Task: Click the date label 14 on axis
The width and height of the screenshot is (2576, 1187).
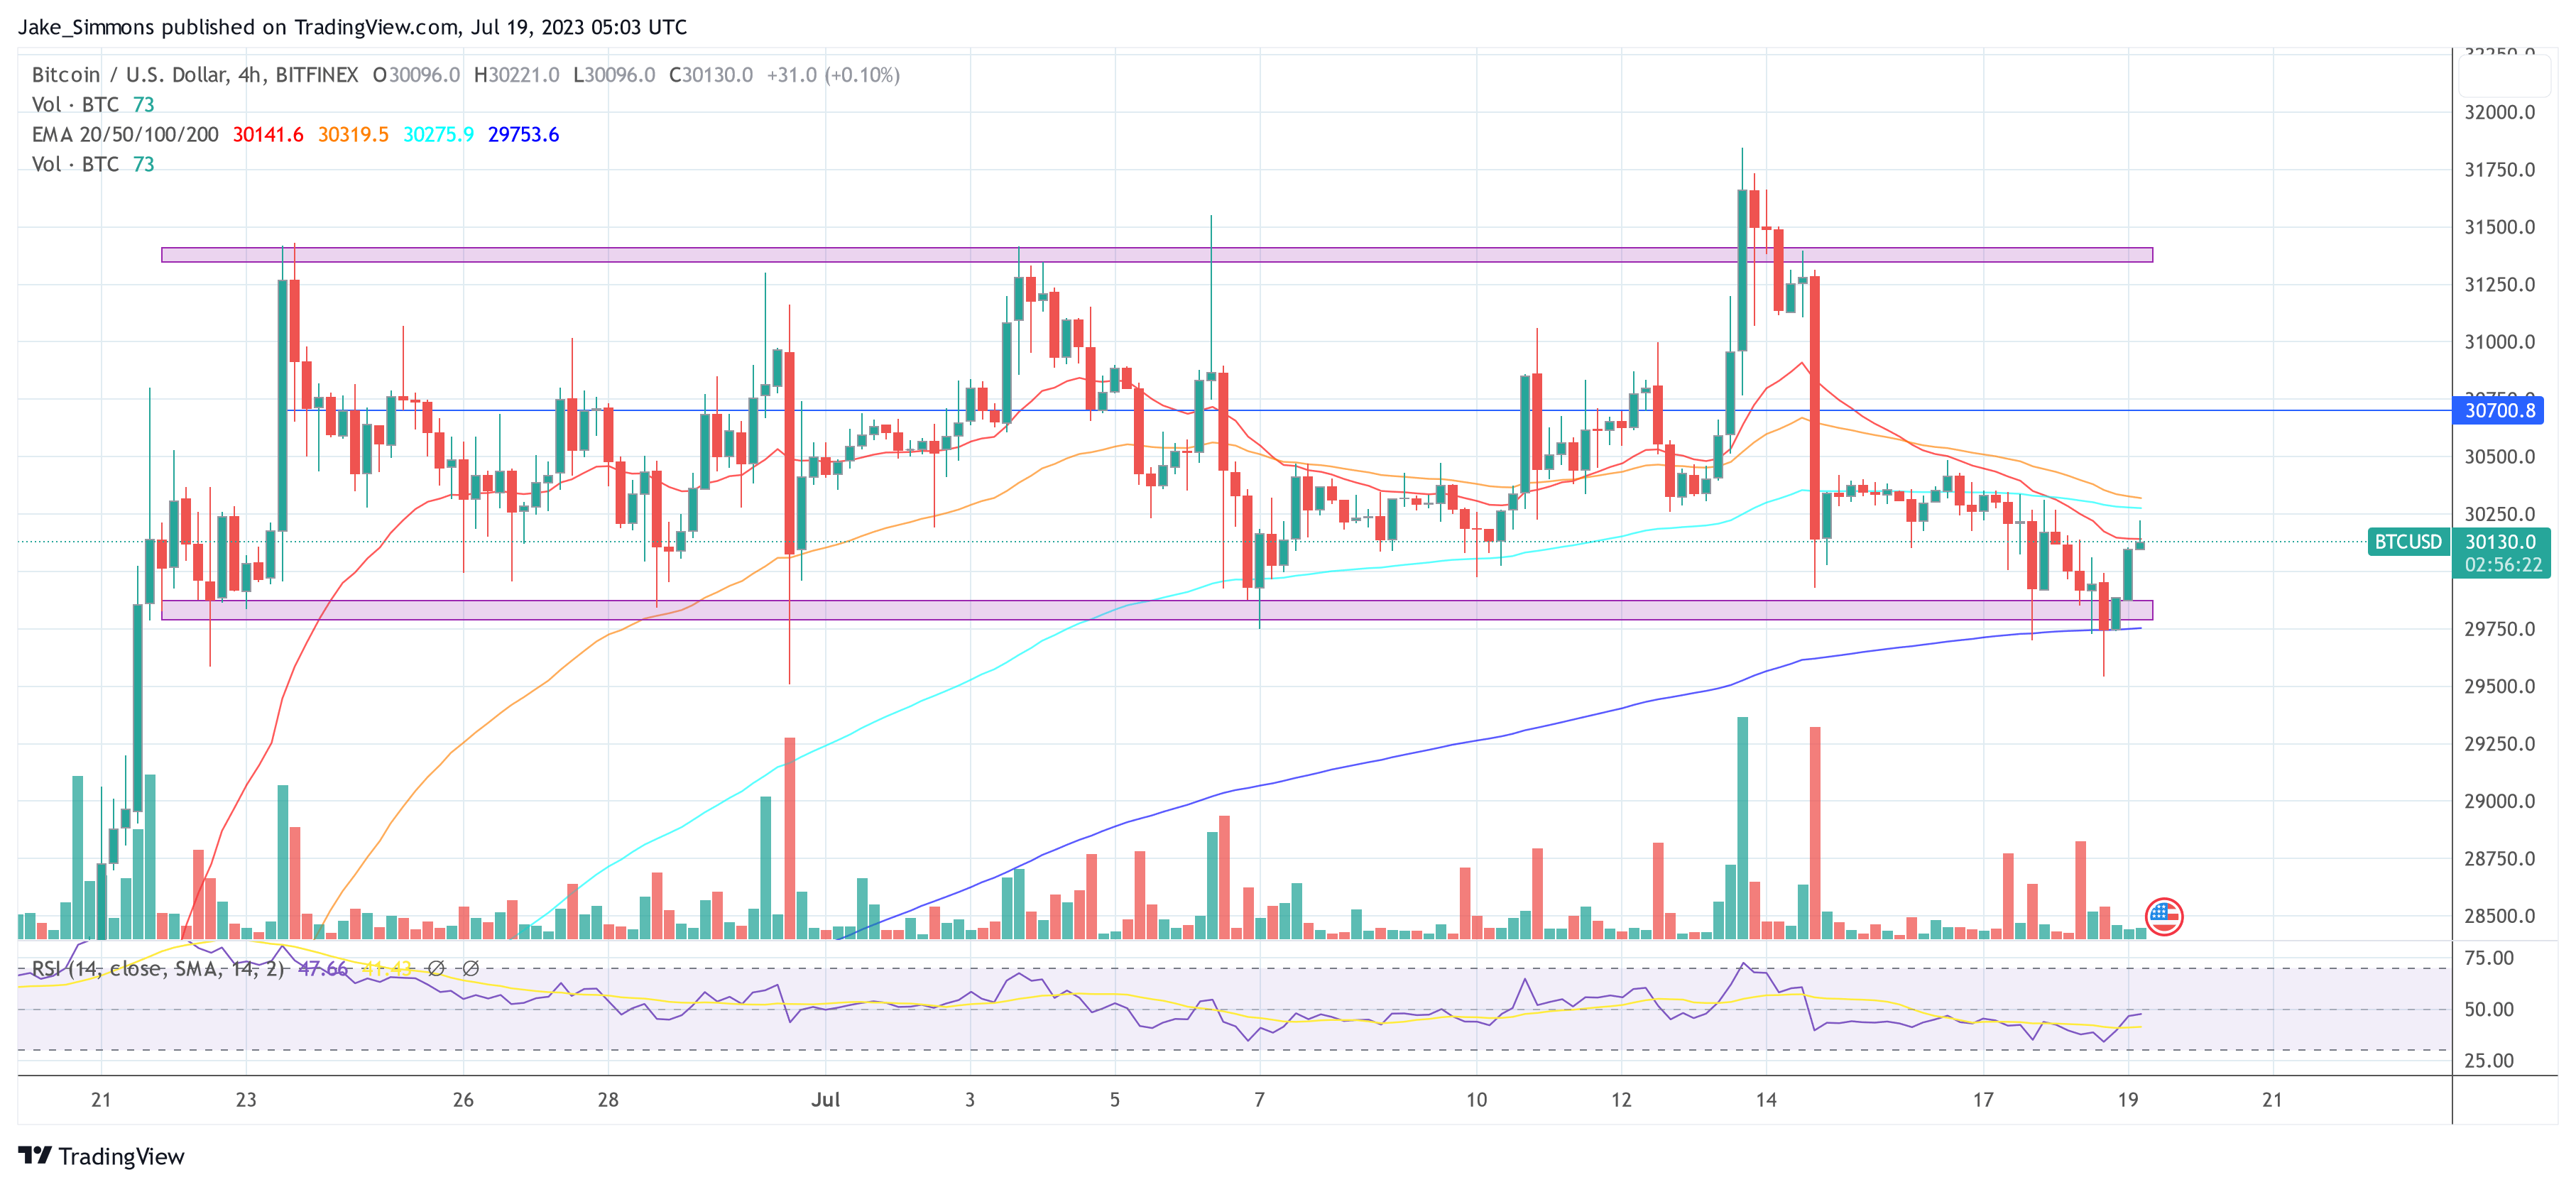Action: [1766, 1099]
